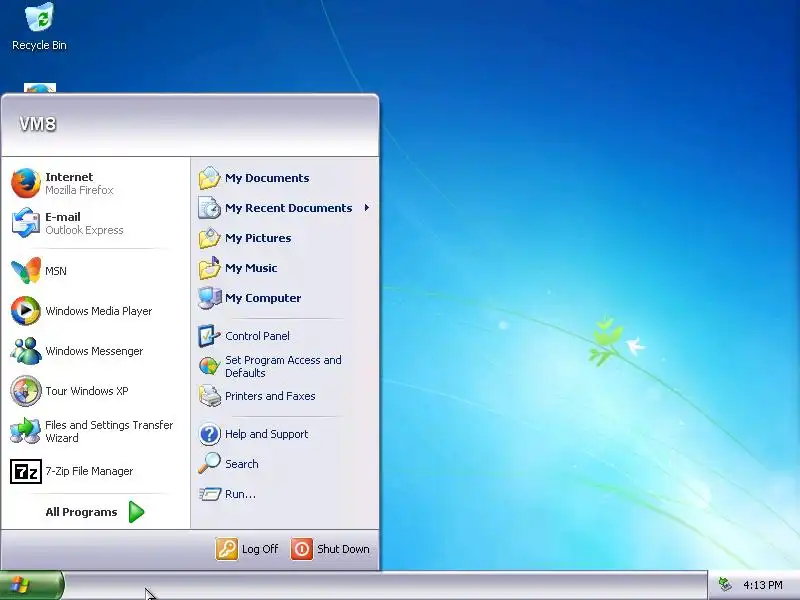Click the Run... text label

(x=240, y=494)
